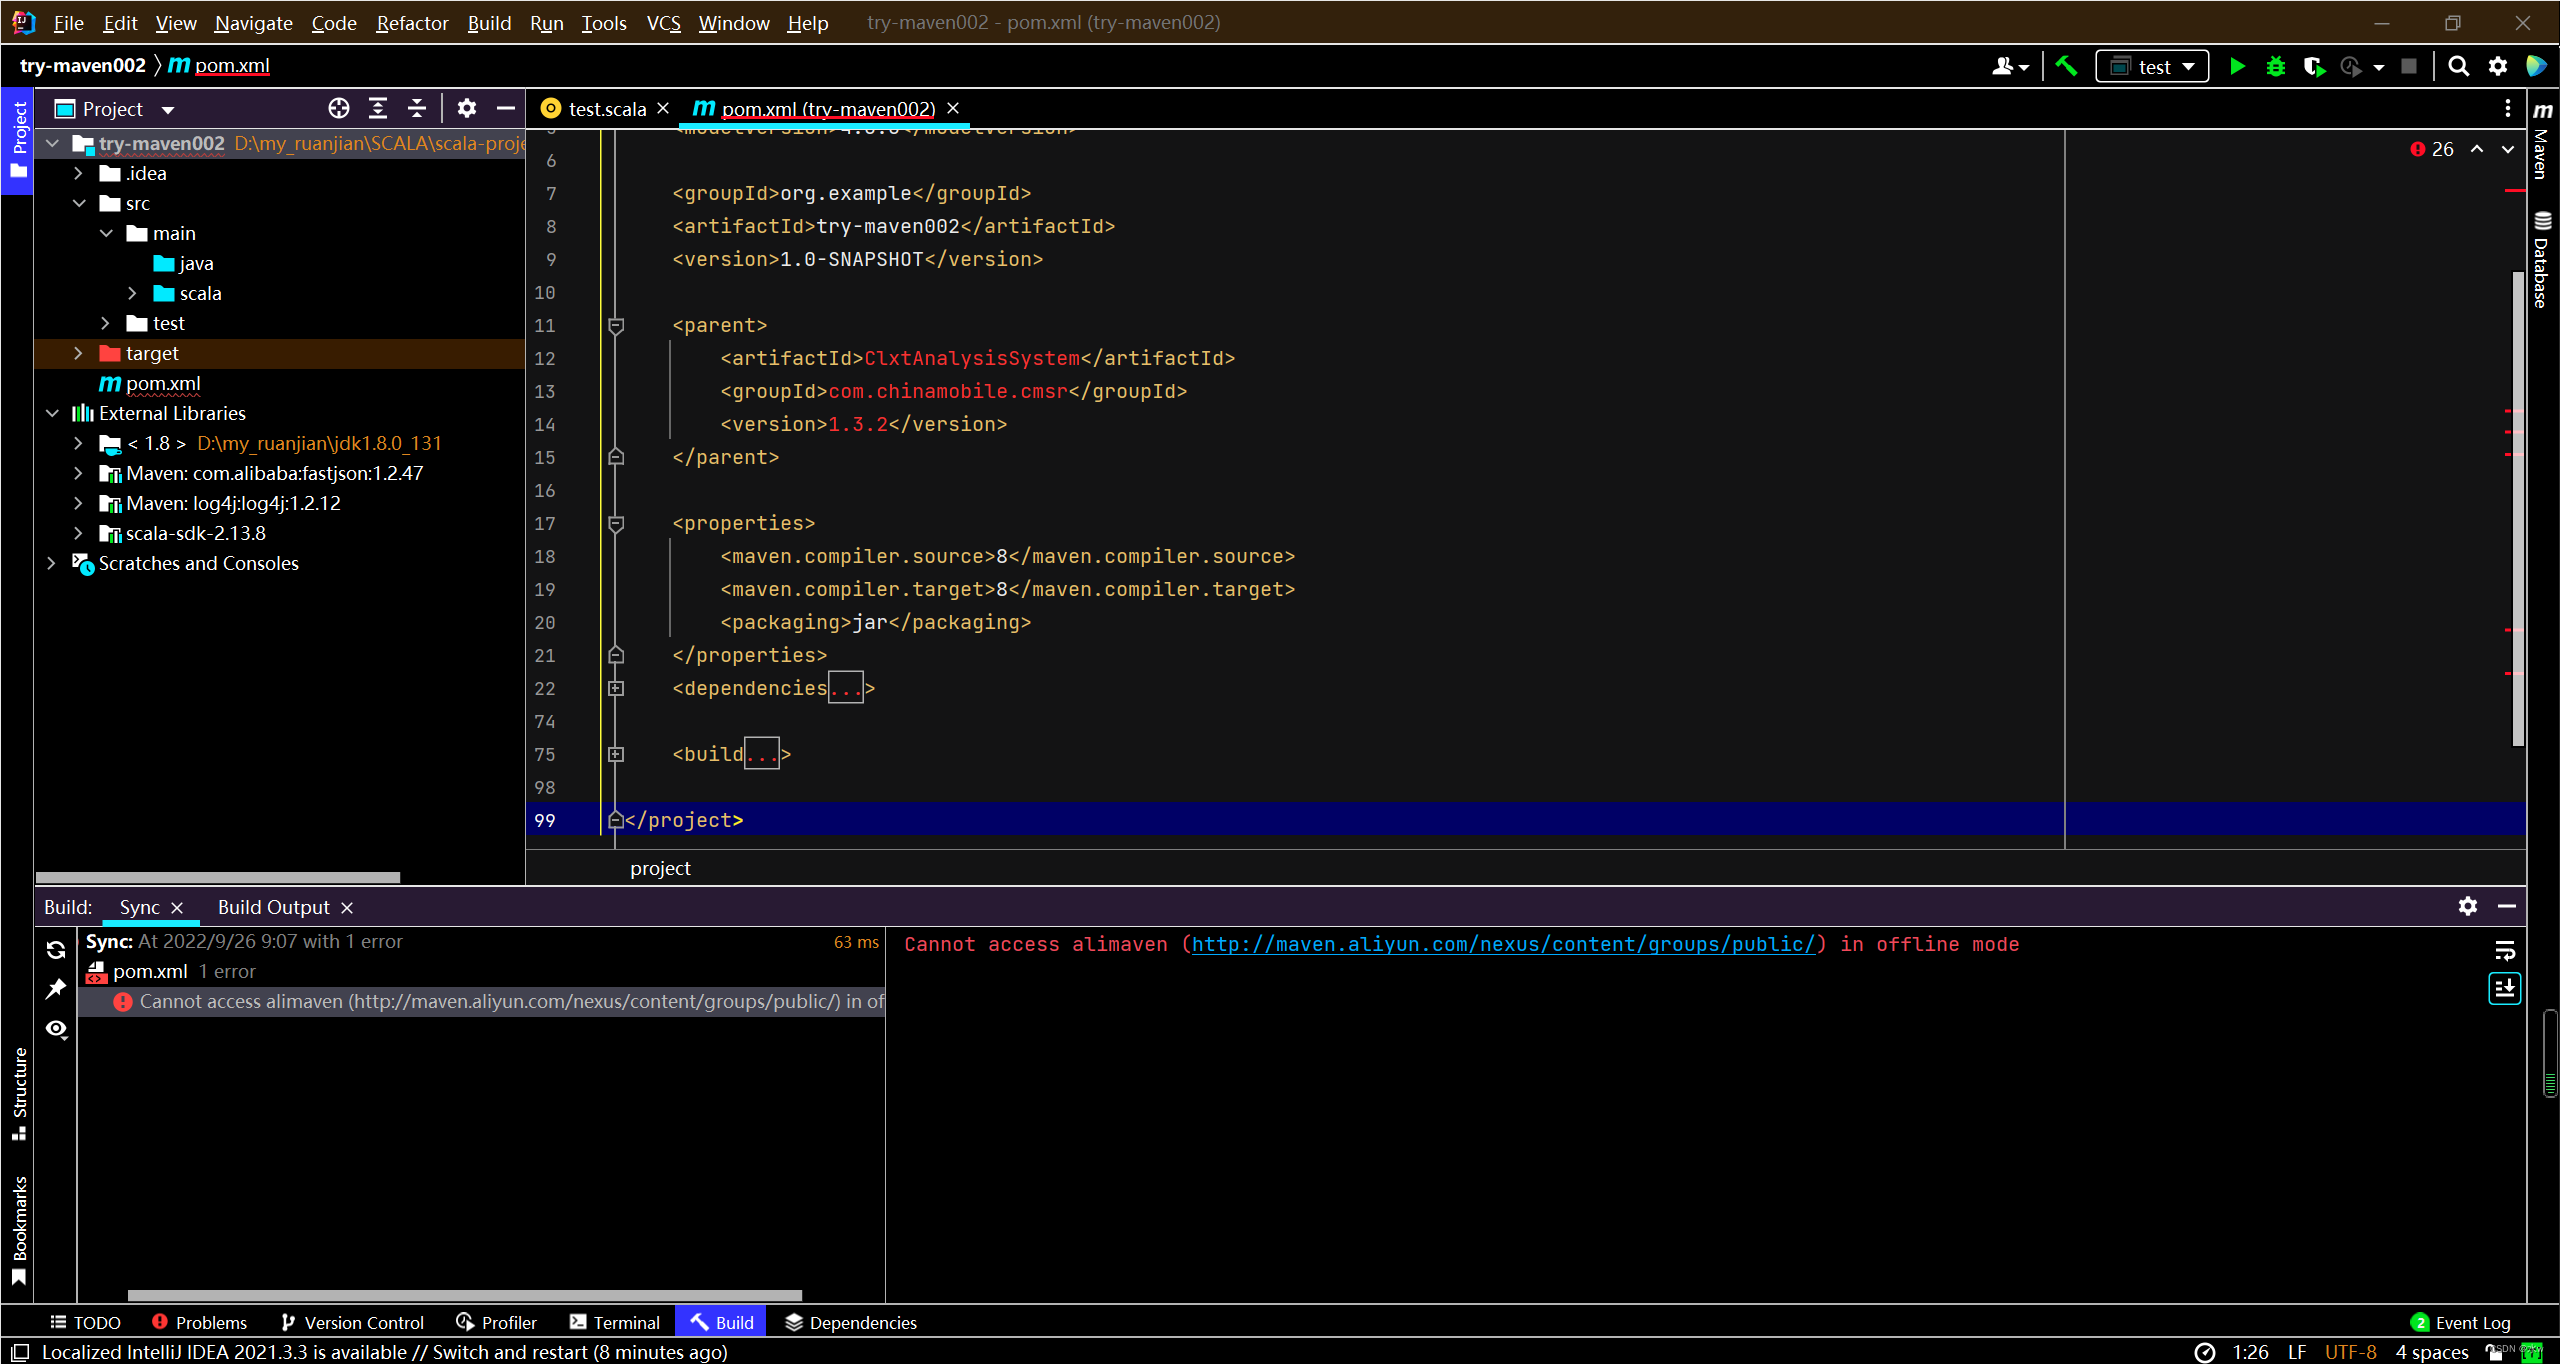Click the Debug bug icon

[x=2275, y=66]
